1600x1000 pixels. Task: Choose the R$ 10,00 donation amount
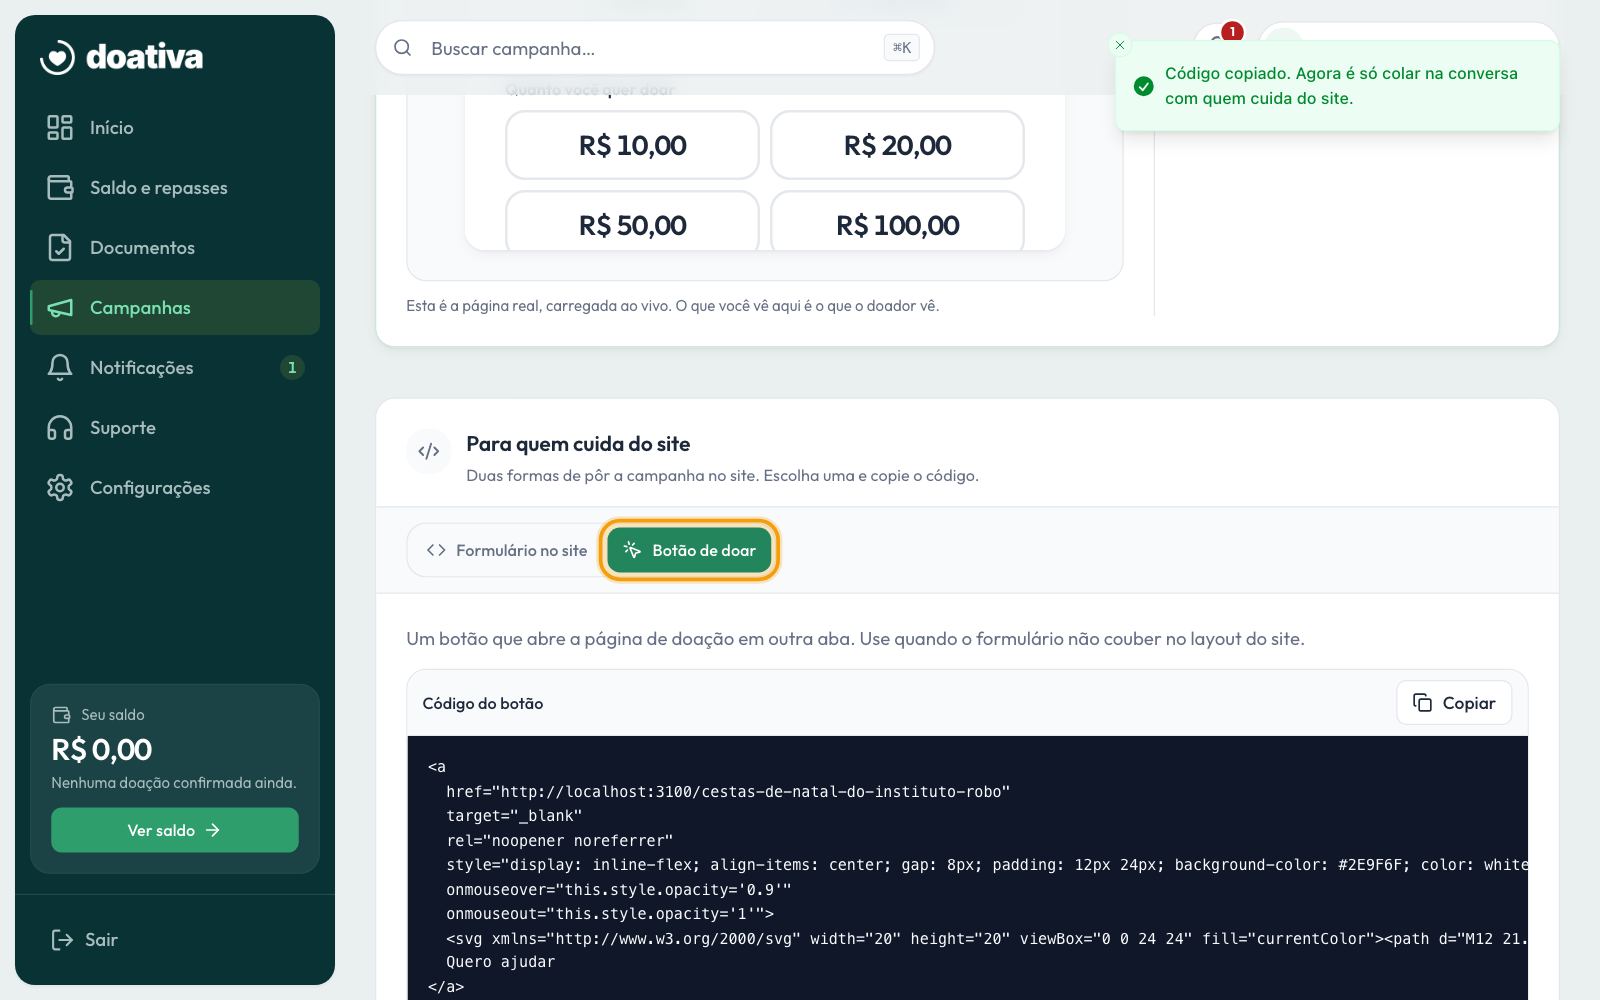(x=632, y=145)
